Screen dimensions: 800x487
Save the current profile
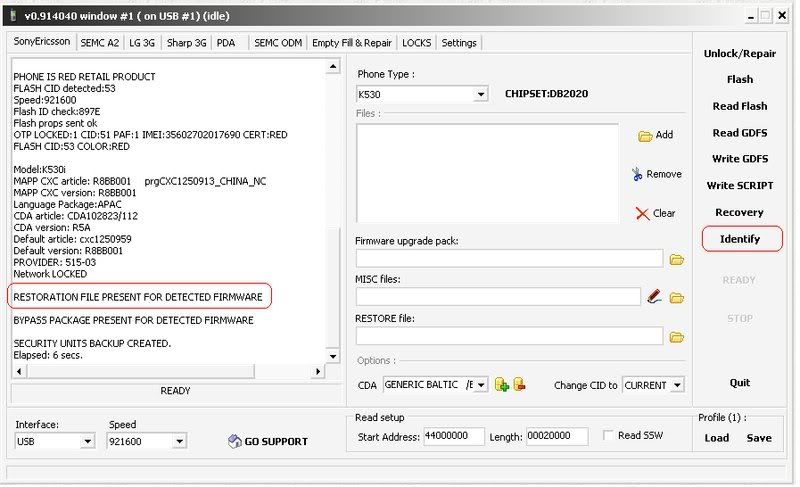[759, 438]
